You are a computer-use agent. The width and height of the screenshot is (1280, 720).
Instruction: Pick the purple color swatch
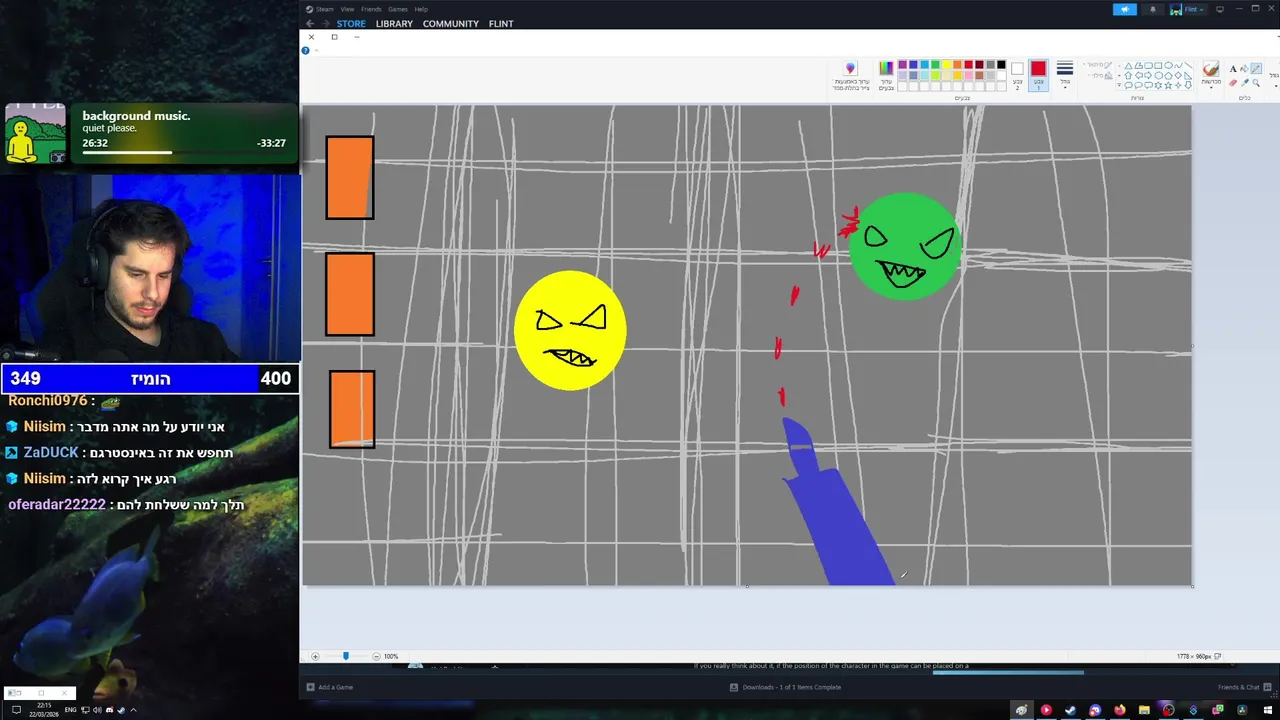click(903, 64)
